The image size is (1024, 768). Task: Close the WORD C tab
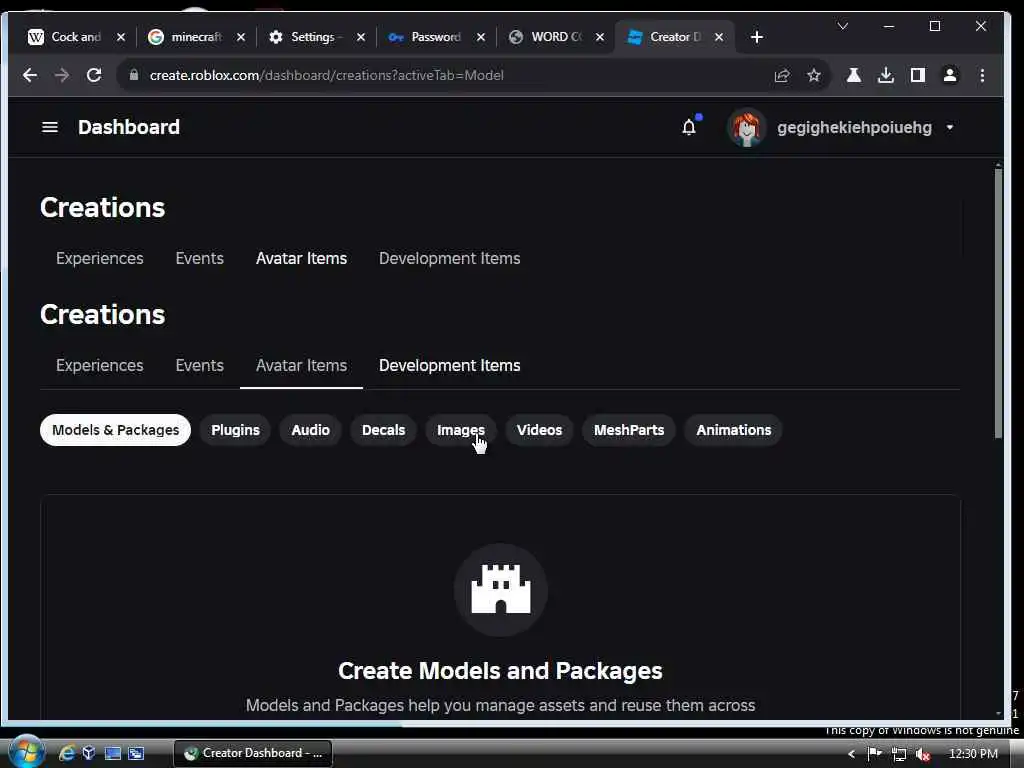coord(600,37)
